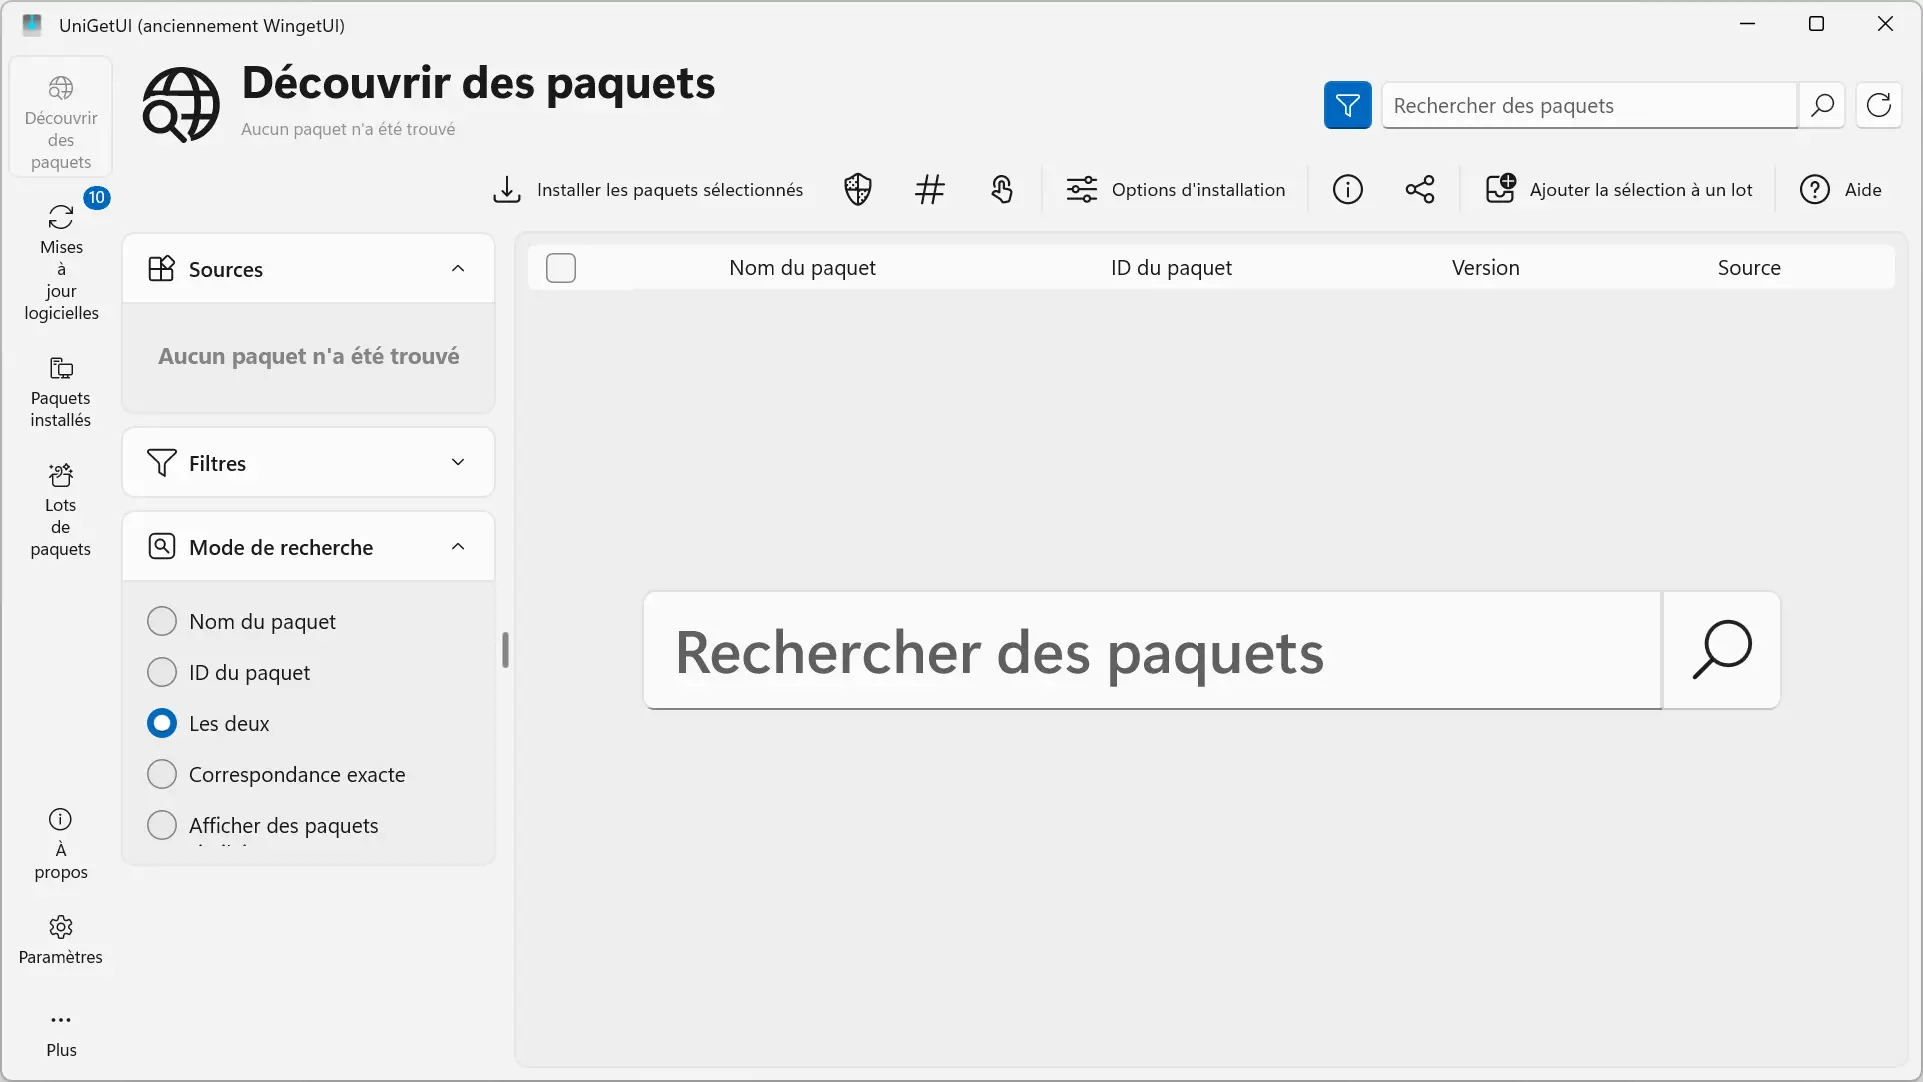Navigate to À propos section
Screen dimensions: 1923x1082
[61, 843]
